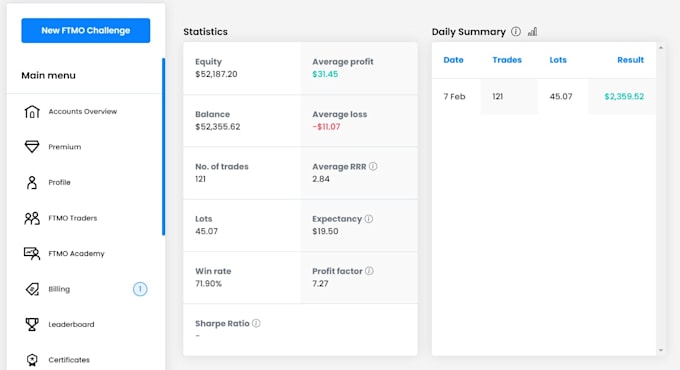
Task: Click the Balance value $52,355.62
Action: [217, 127]
